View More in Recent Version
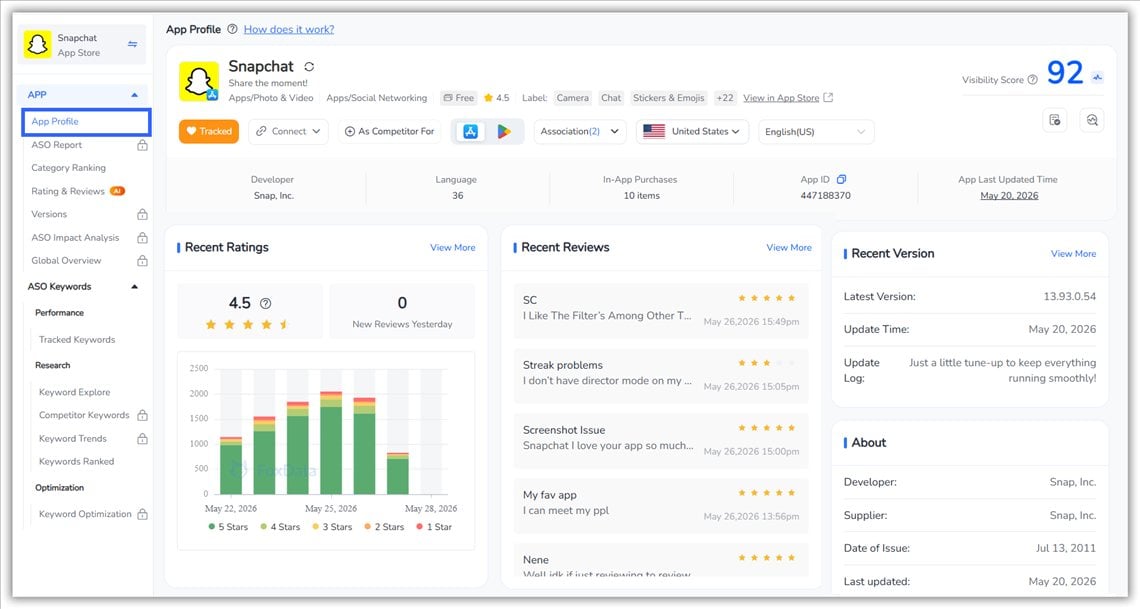Image resolution: width=1140 pixels, height=609 pixels. (x=1073, y=254)
